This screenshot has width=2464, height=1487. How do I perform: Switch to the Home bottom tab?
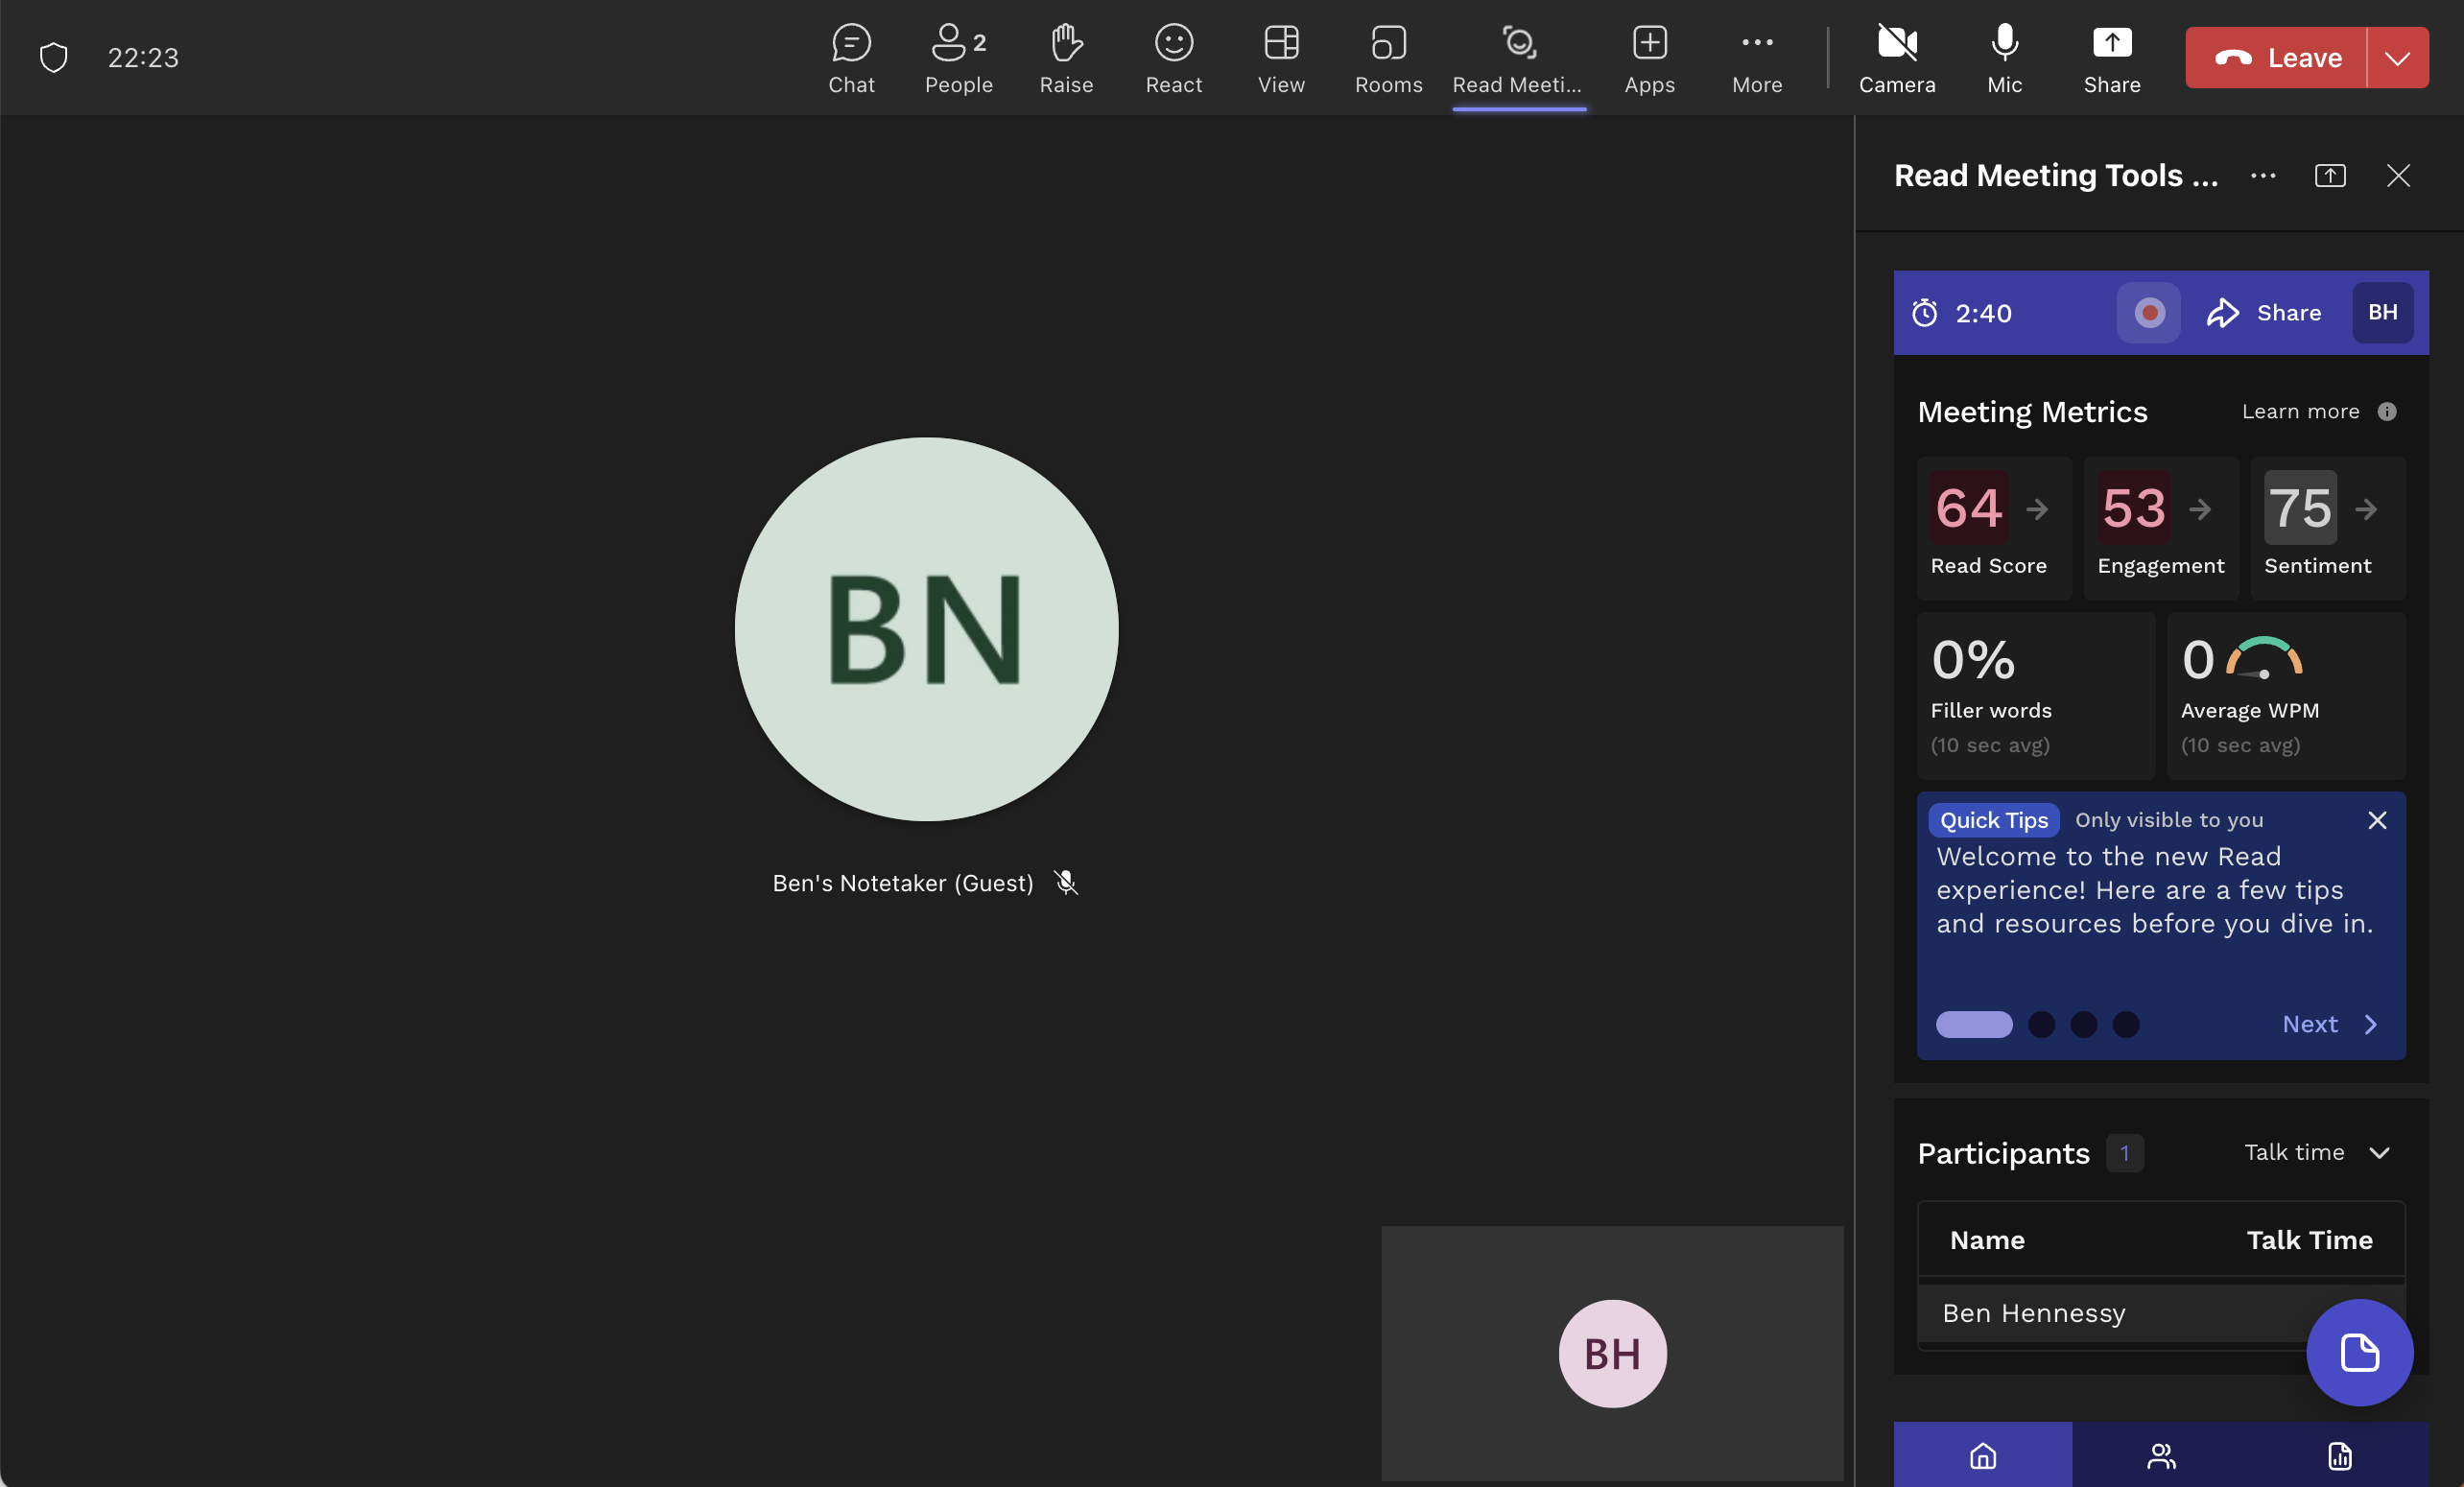(1982, 1455)
